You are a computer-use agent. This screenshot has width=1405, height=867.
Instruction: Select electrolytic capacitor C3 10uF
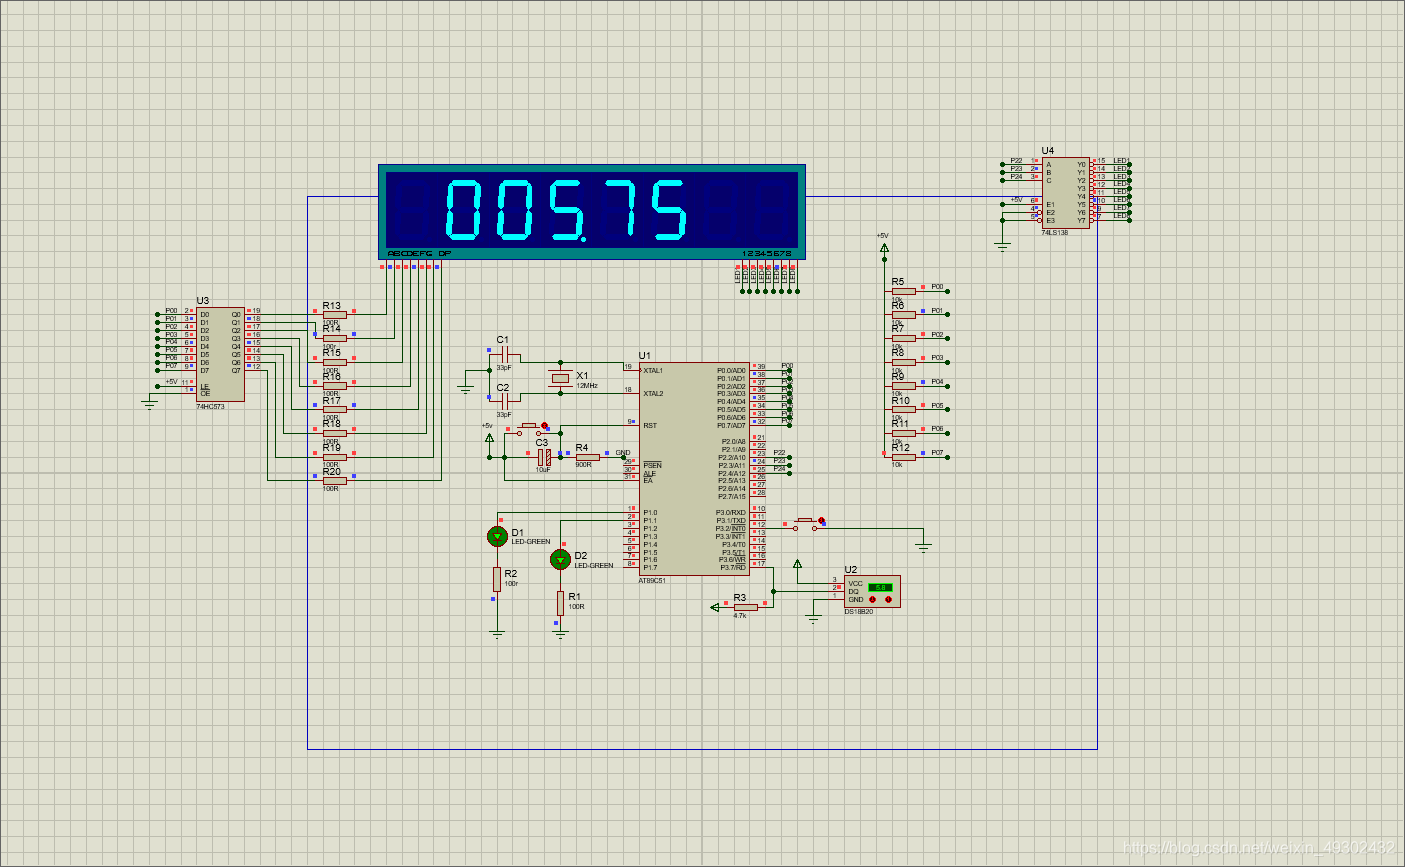pos(544,457)
